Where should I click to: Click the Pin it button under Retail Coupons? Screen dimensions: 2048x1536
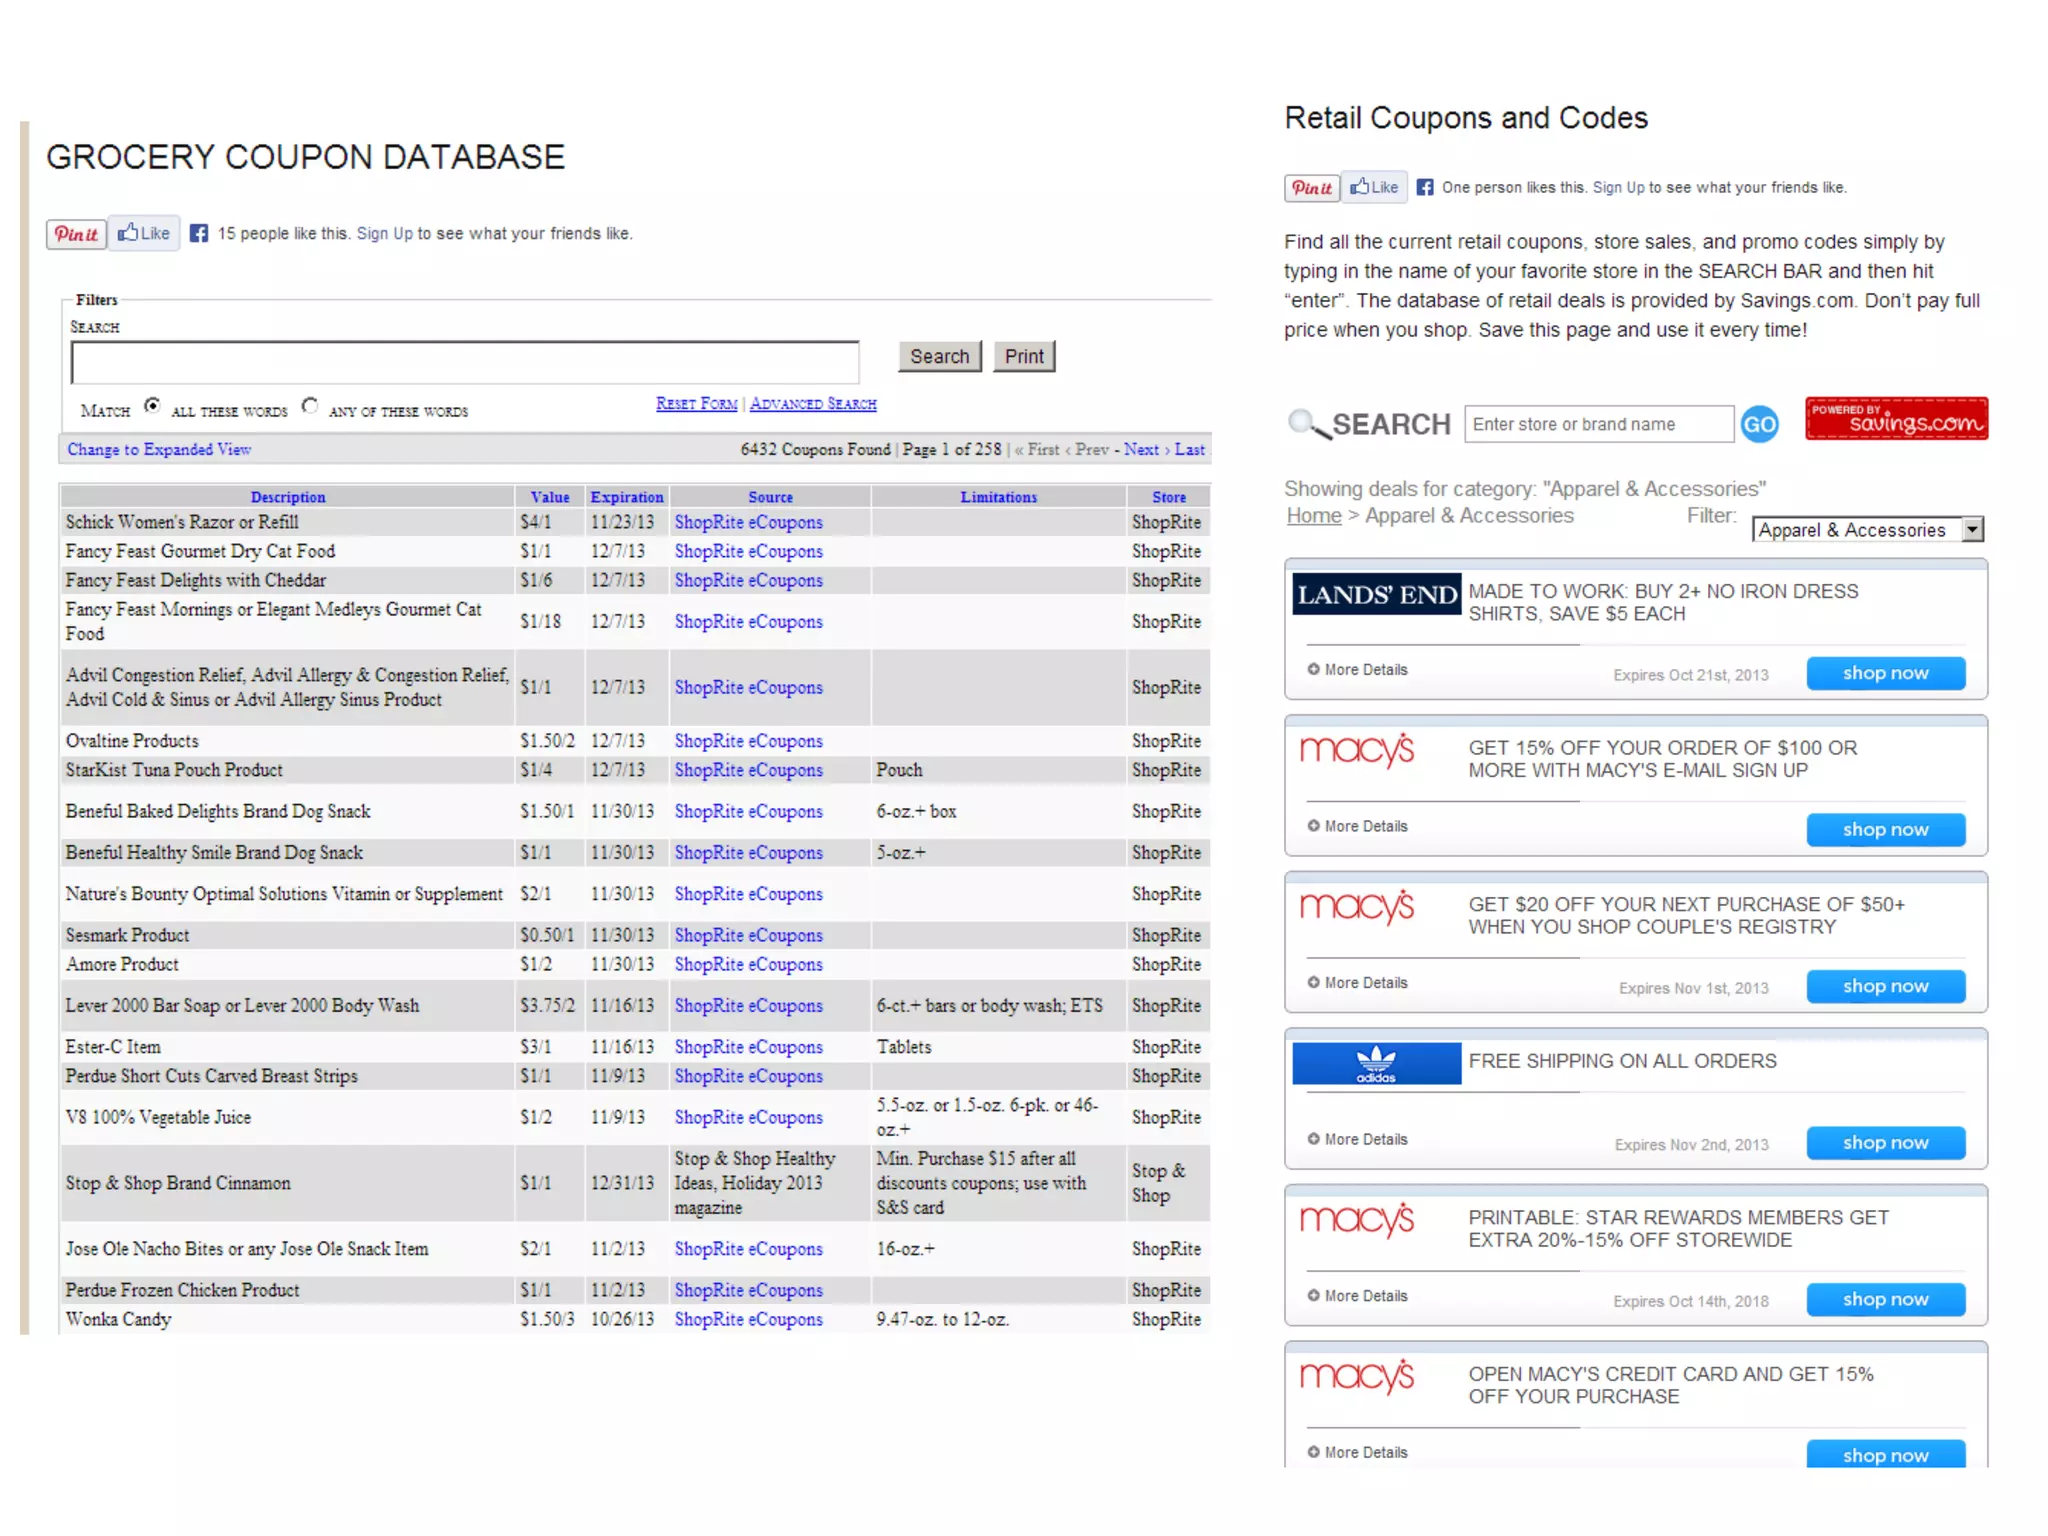click(1311, 188)
